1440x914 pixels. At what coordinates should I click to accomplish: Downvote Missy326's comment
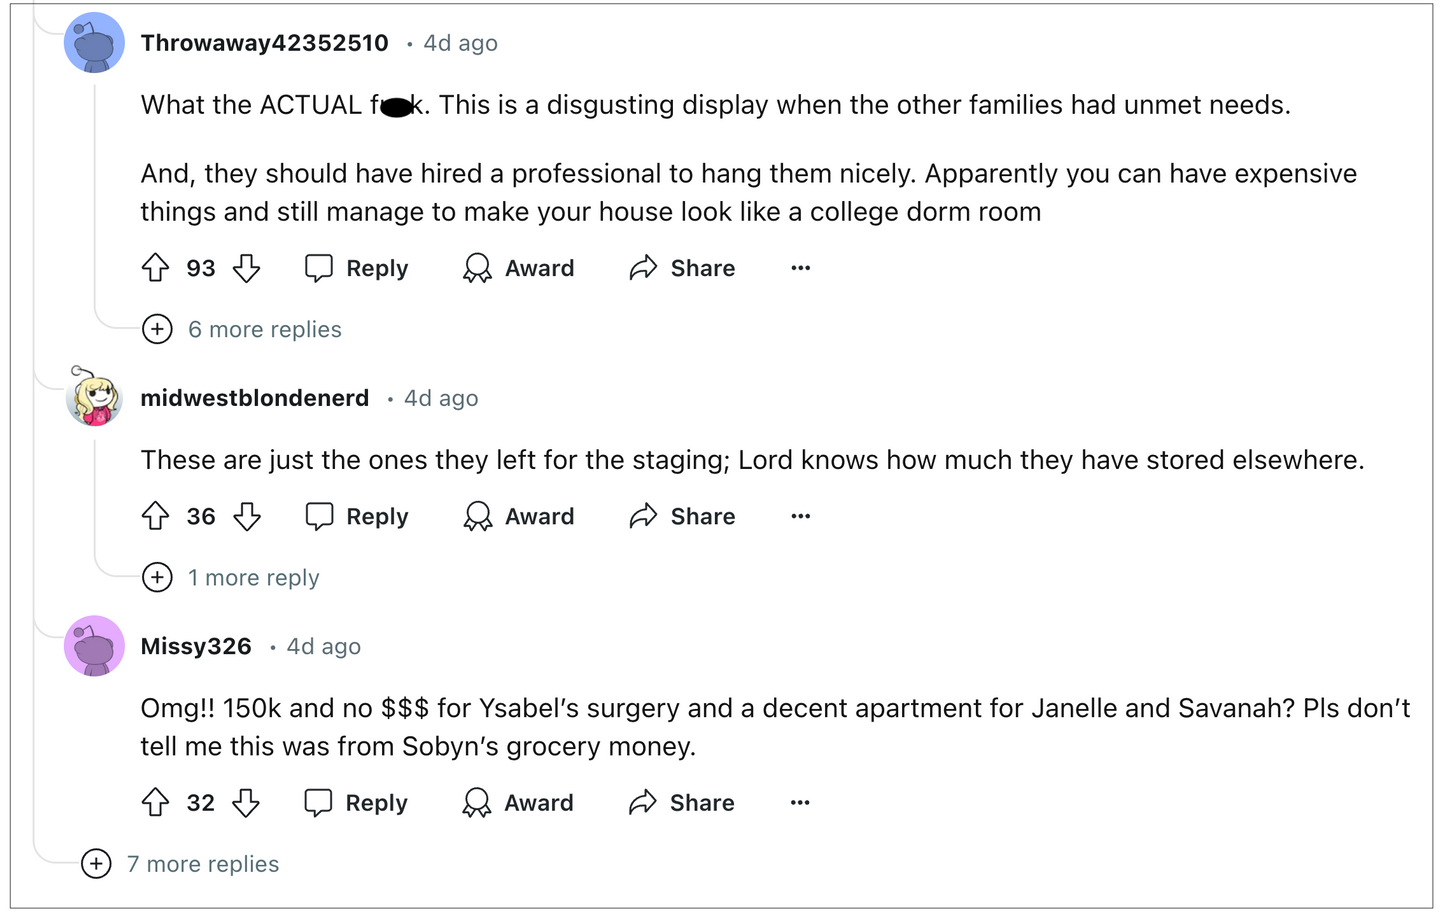click(246, 802)
